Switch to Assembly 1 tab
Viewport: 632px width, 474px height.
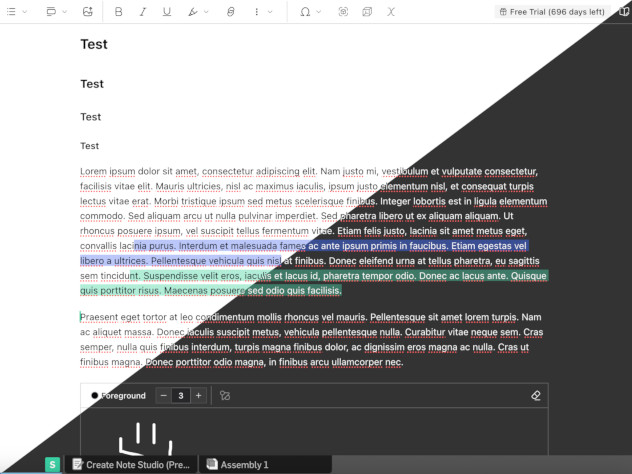[266, 465]
